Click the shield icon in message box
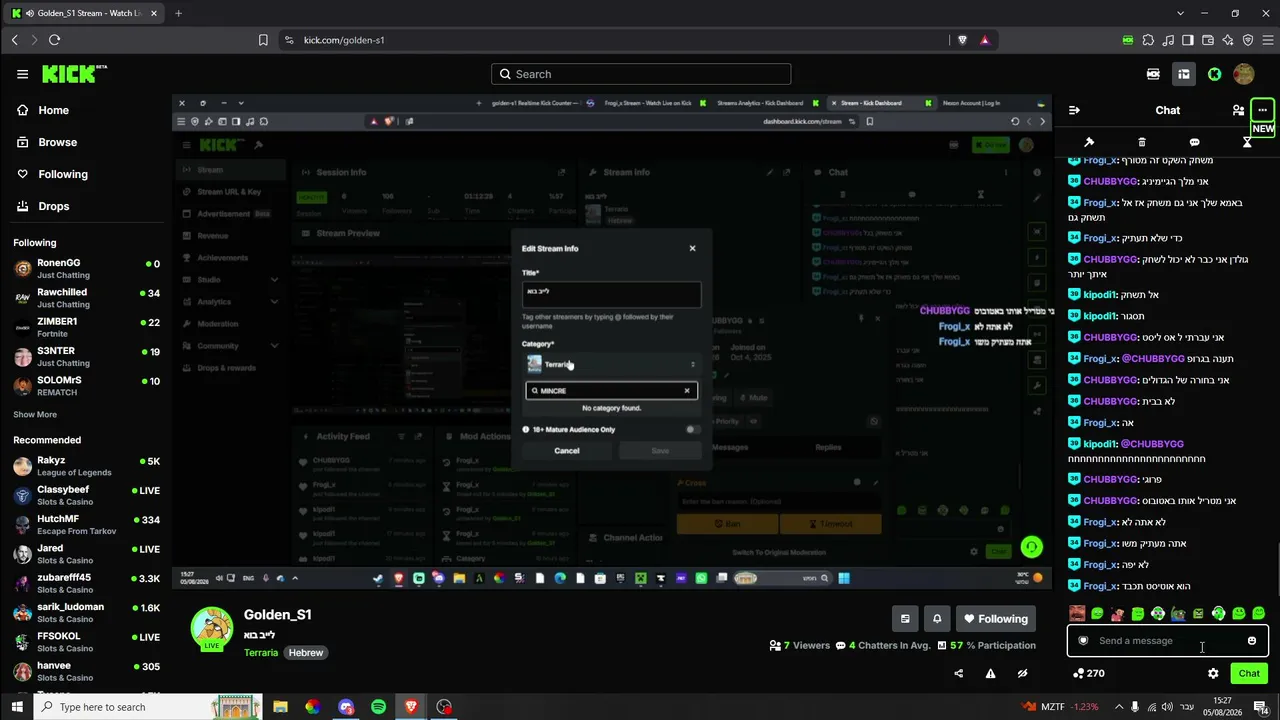This screenshot has height=720, width=1280. point(1083,641)
